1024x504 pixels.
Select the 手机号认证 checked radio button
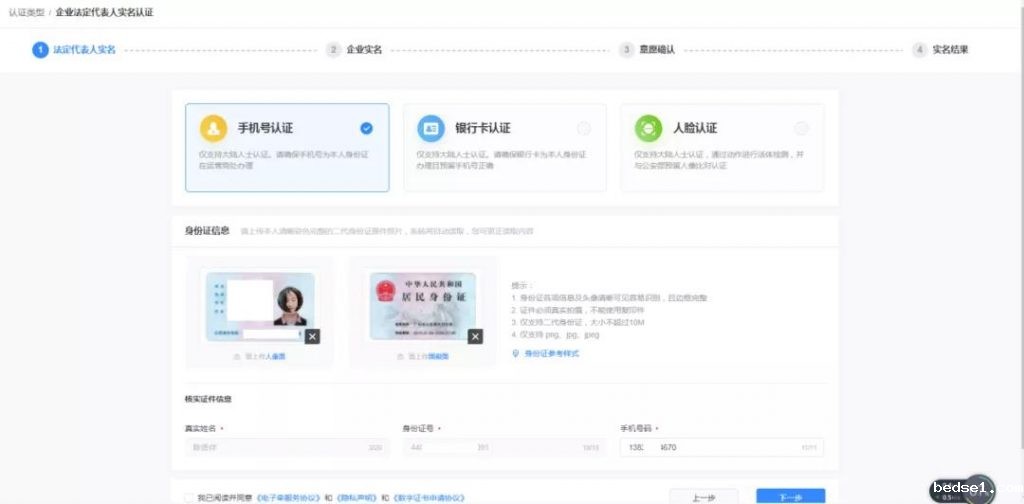click(366, 128)
